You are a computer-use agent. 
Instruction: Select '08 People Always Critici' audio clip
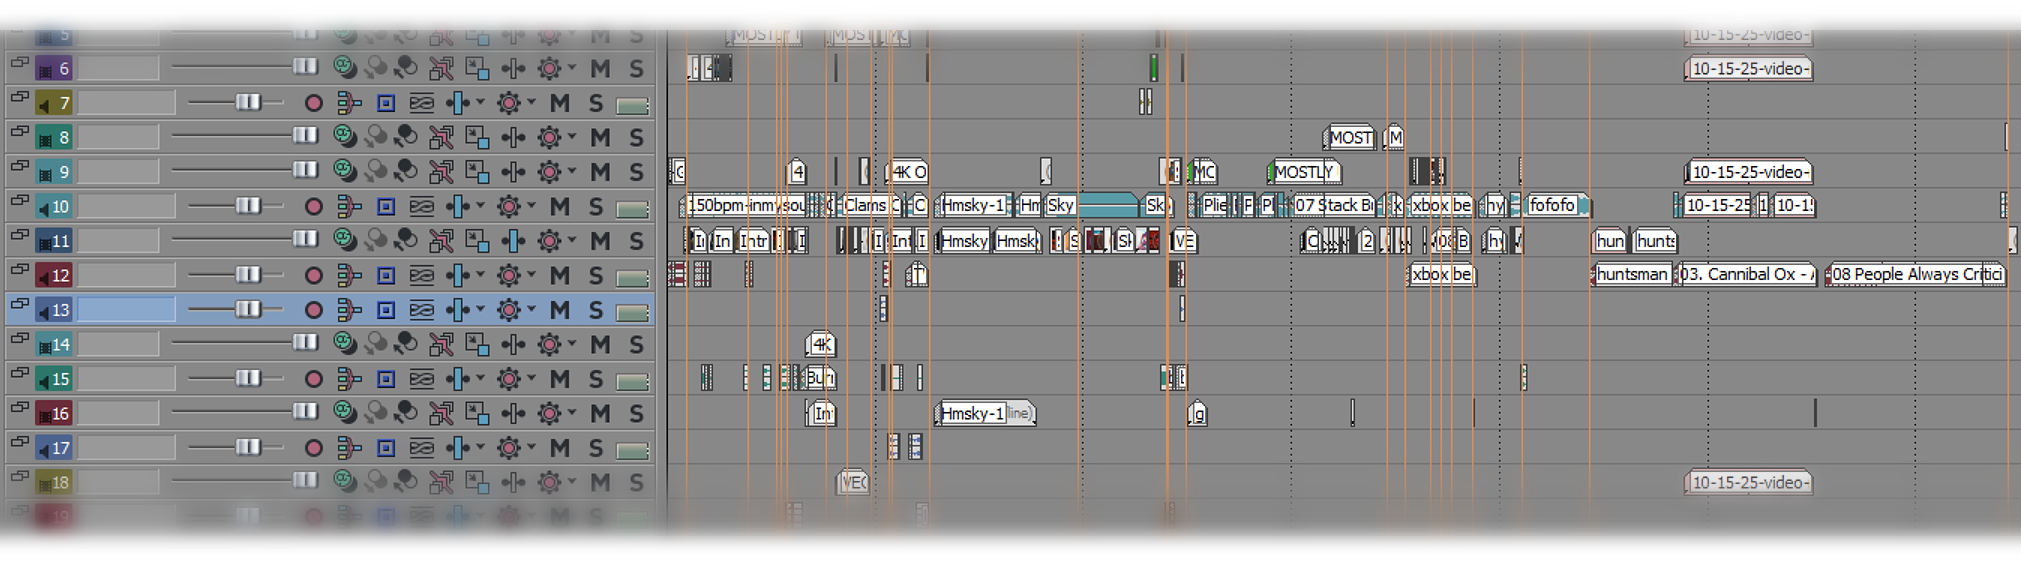pyautogui.click(x=1915, y=274)
